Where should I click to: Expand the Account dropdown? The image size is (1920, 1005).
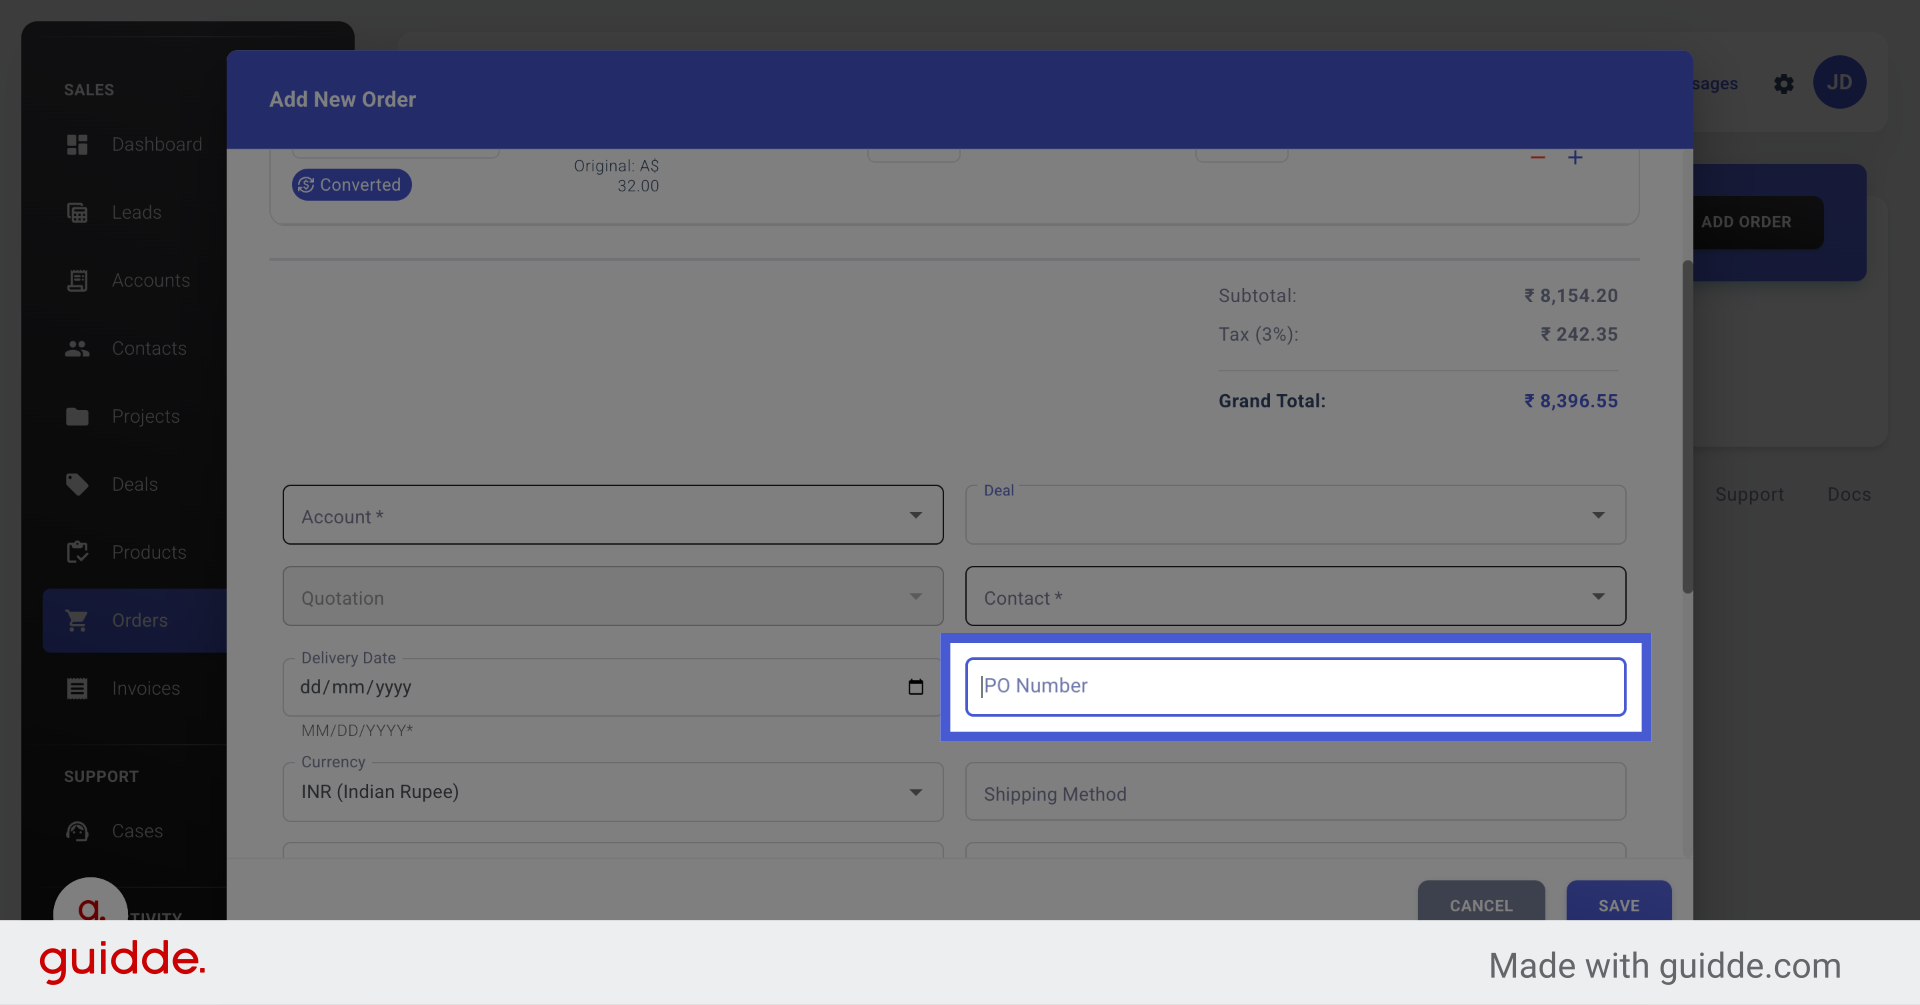pos(914,515)
